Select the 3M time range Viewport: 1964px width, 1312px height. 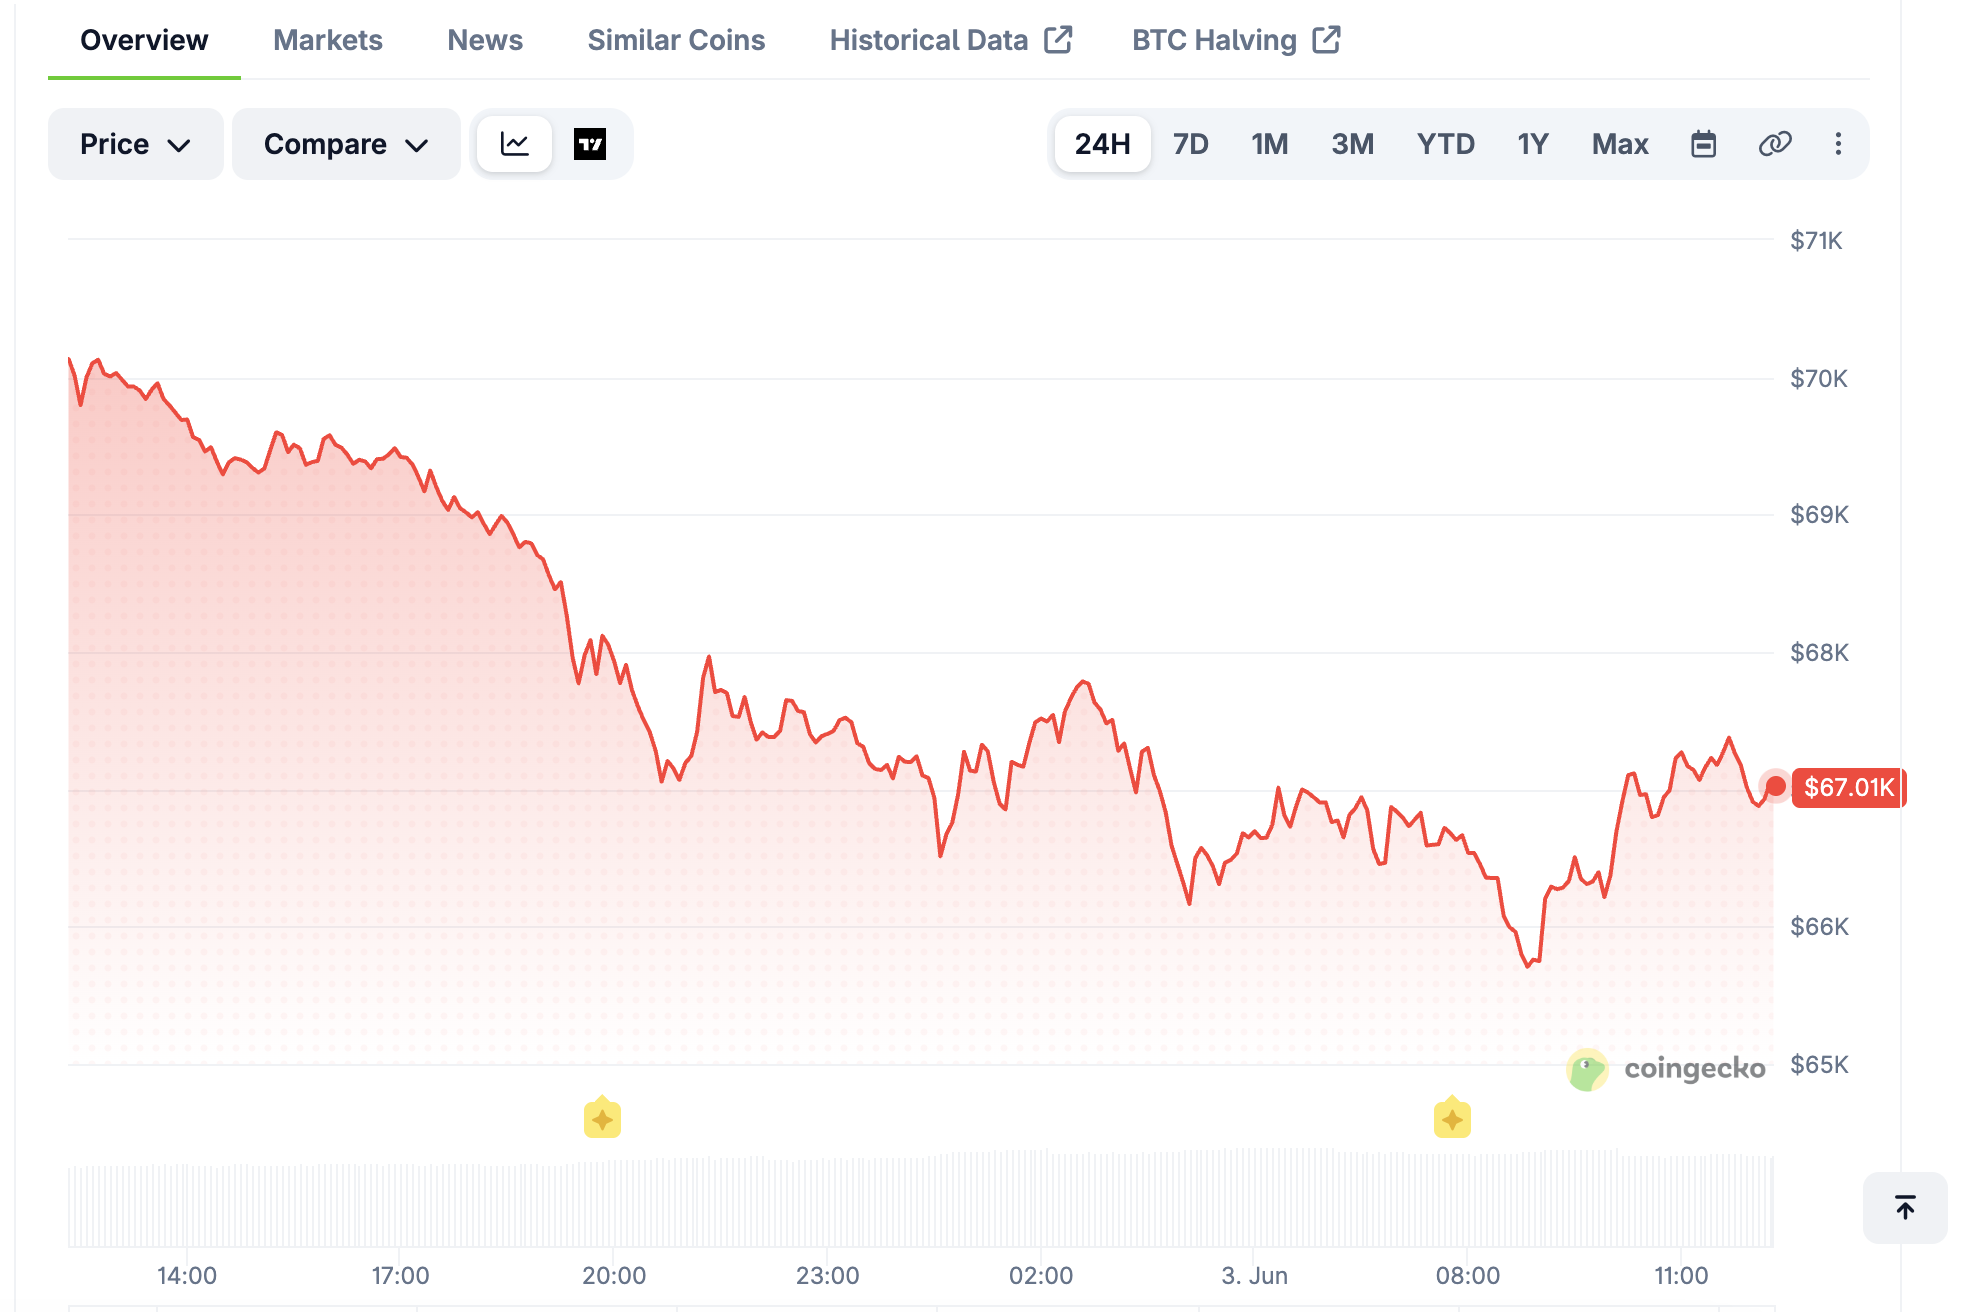click(1352, 144)
